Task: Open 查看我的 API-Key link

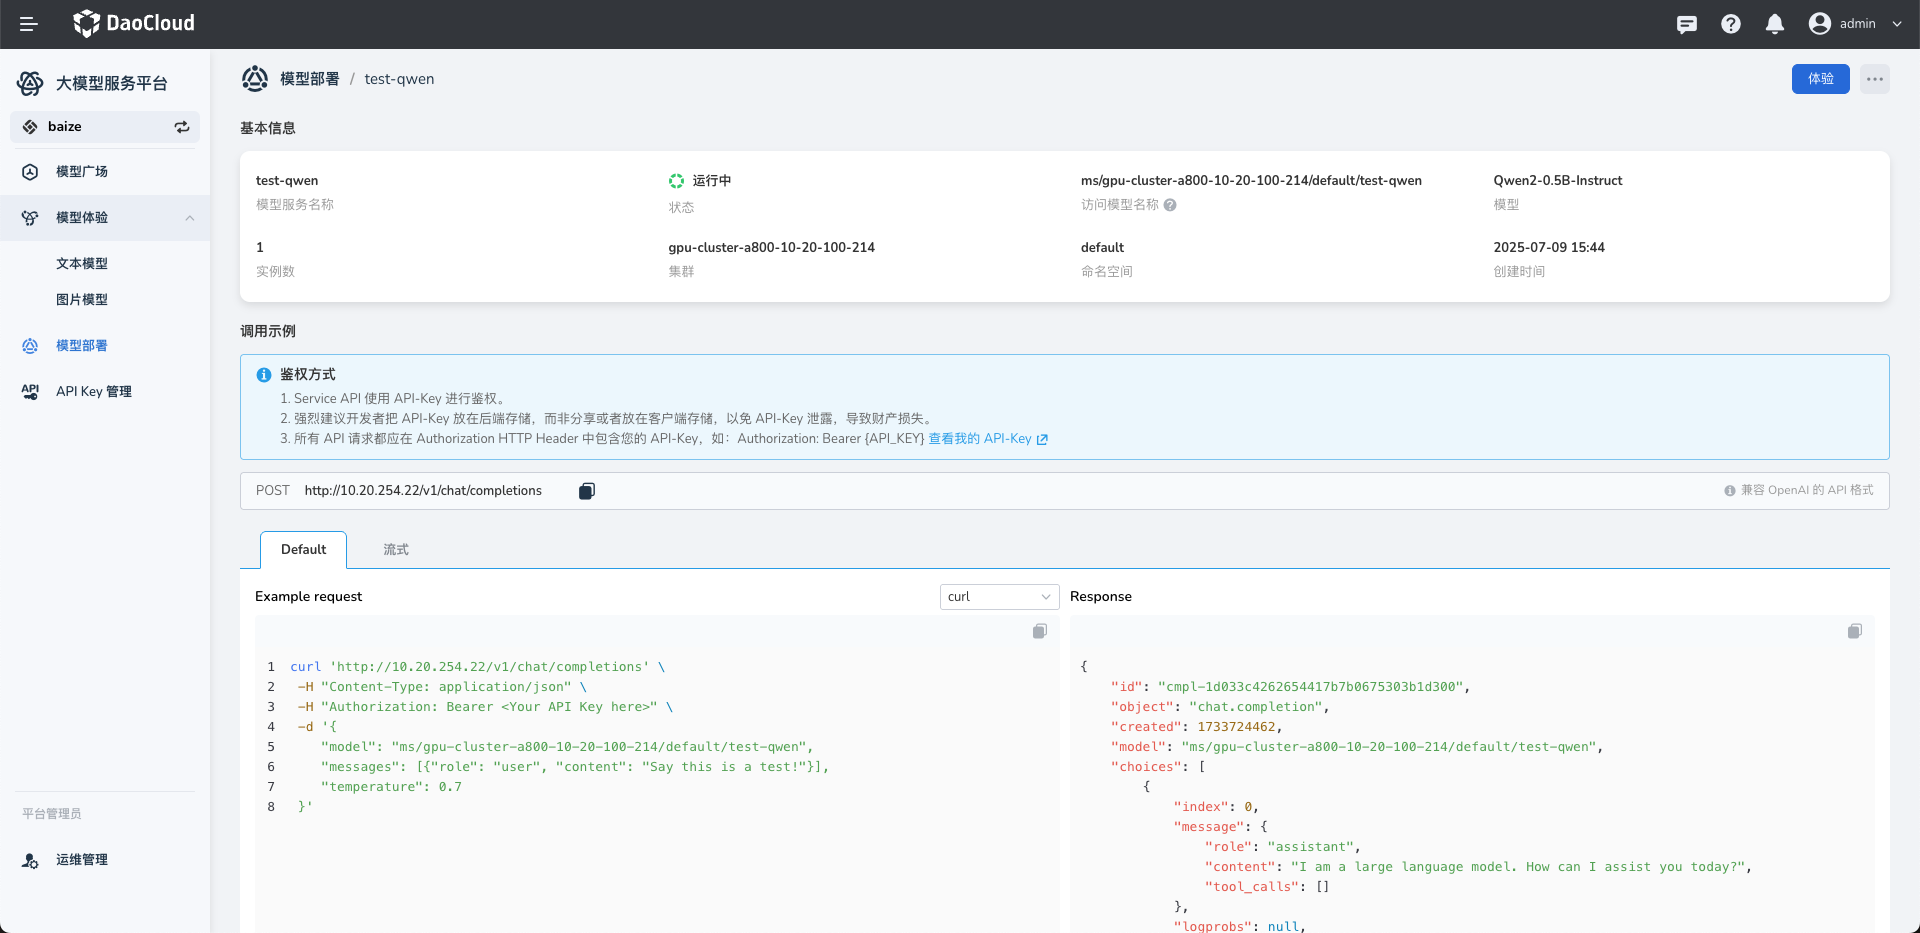Action: click(987, 439)
